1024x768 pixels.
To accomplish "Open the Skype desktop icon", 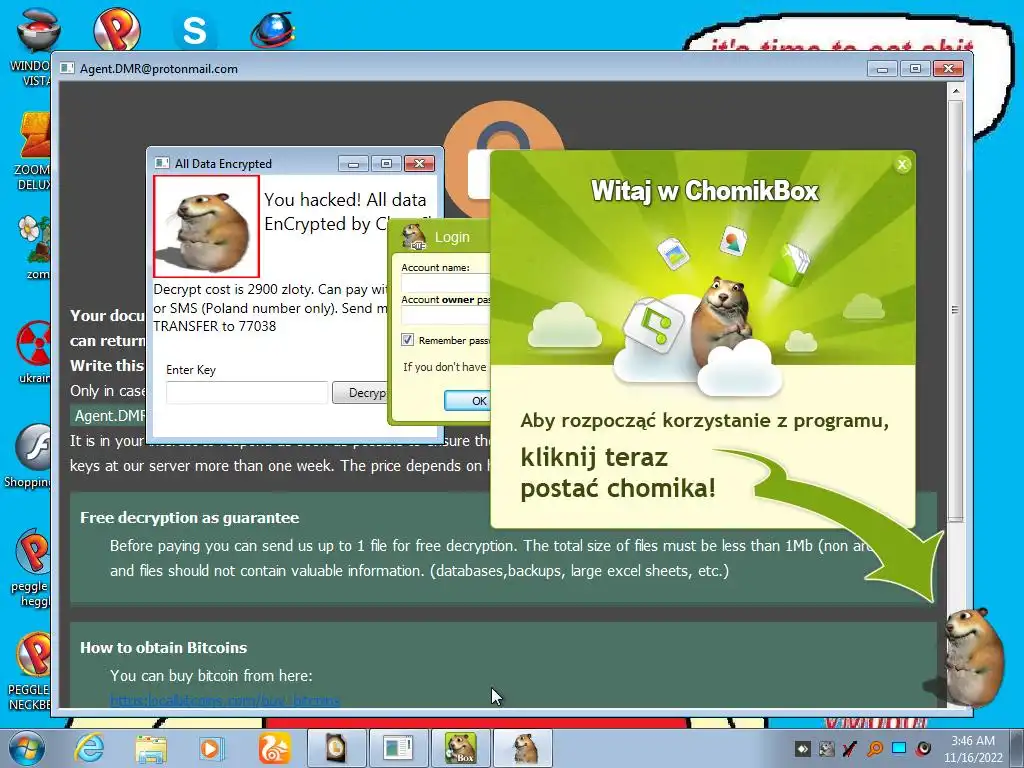I will coord(194,30).
